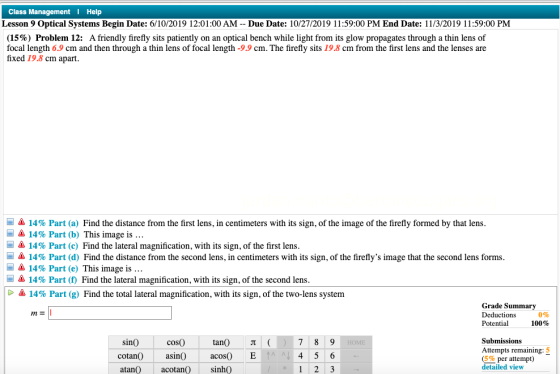Insert the asin() function
This screenshot has height=374, width=560.
(176, 356)
